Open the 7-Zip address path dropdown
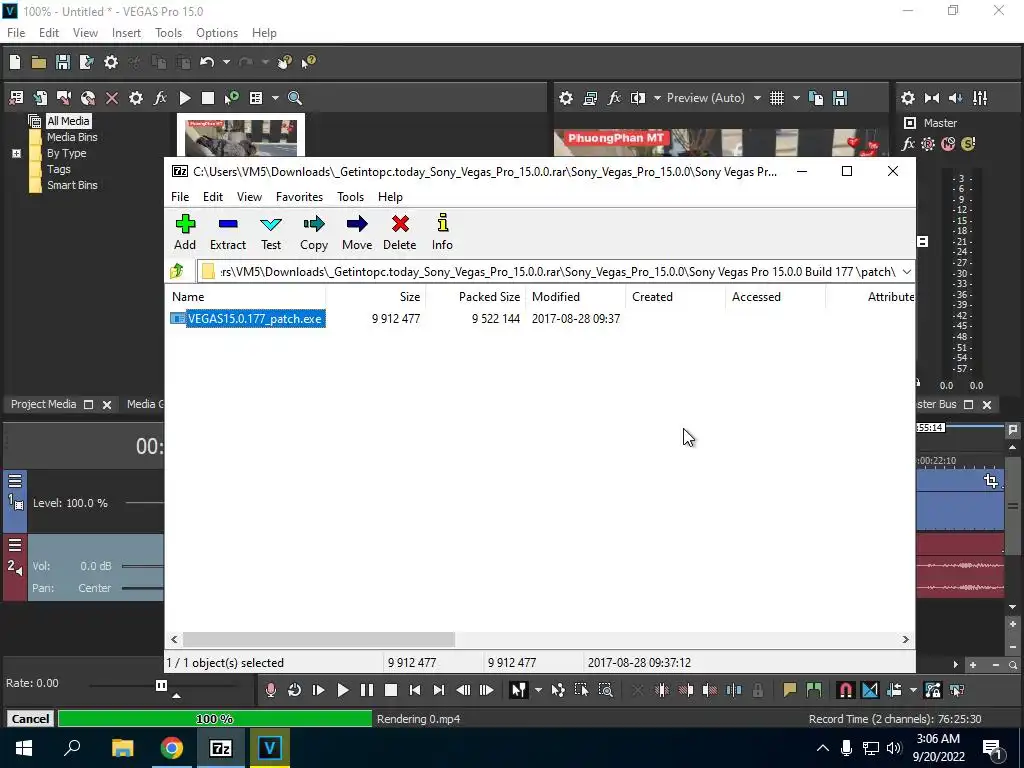 point(906,272)
